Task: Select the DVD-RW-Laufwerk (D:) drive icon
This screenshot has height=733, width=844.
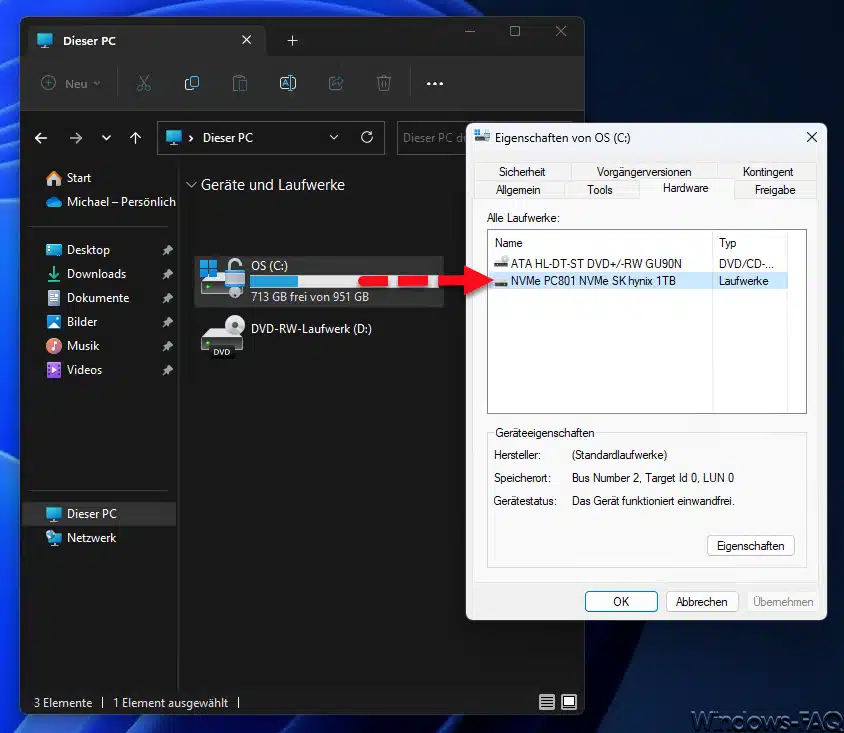Action: (223, 336)
